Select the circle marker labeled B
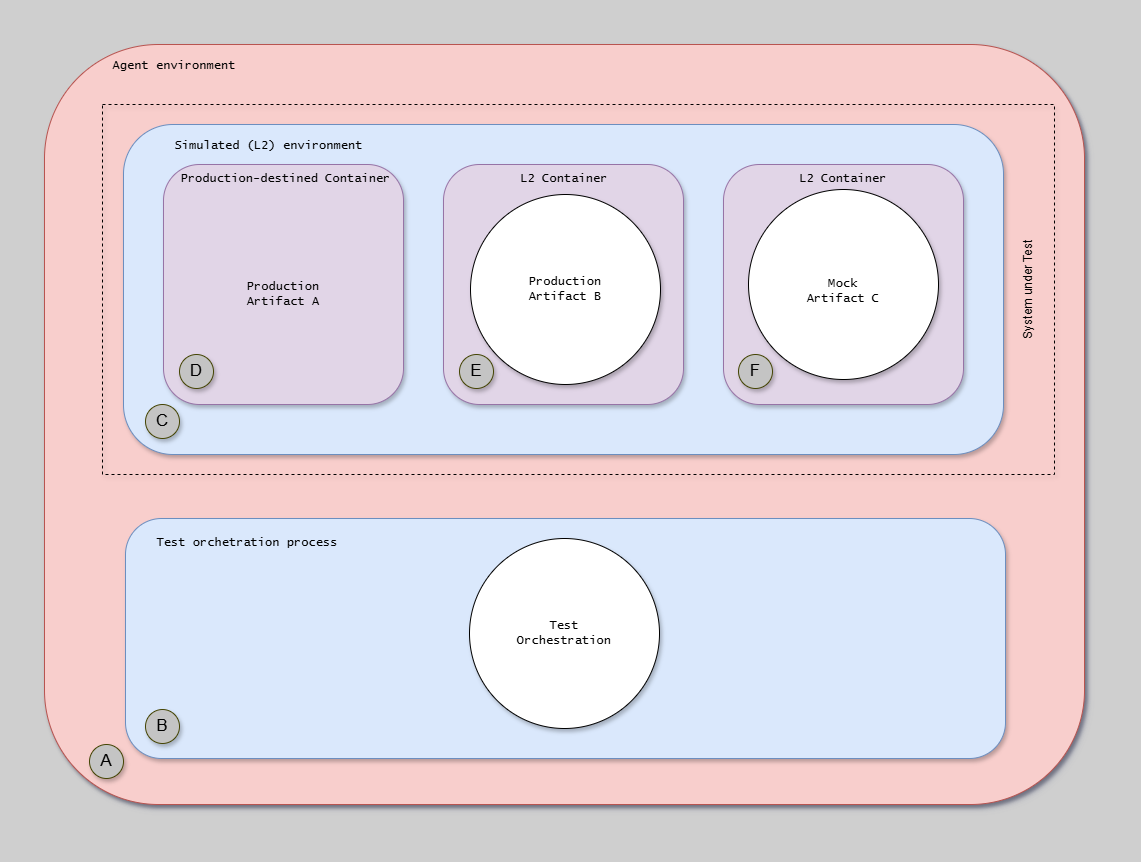 [x=160, y=725]
